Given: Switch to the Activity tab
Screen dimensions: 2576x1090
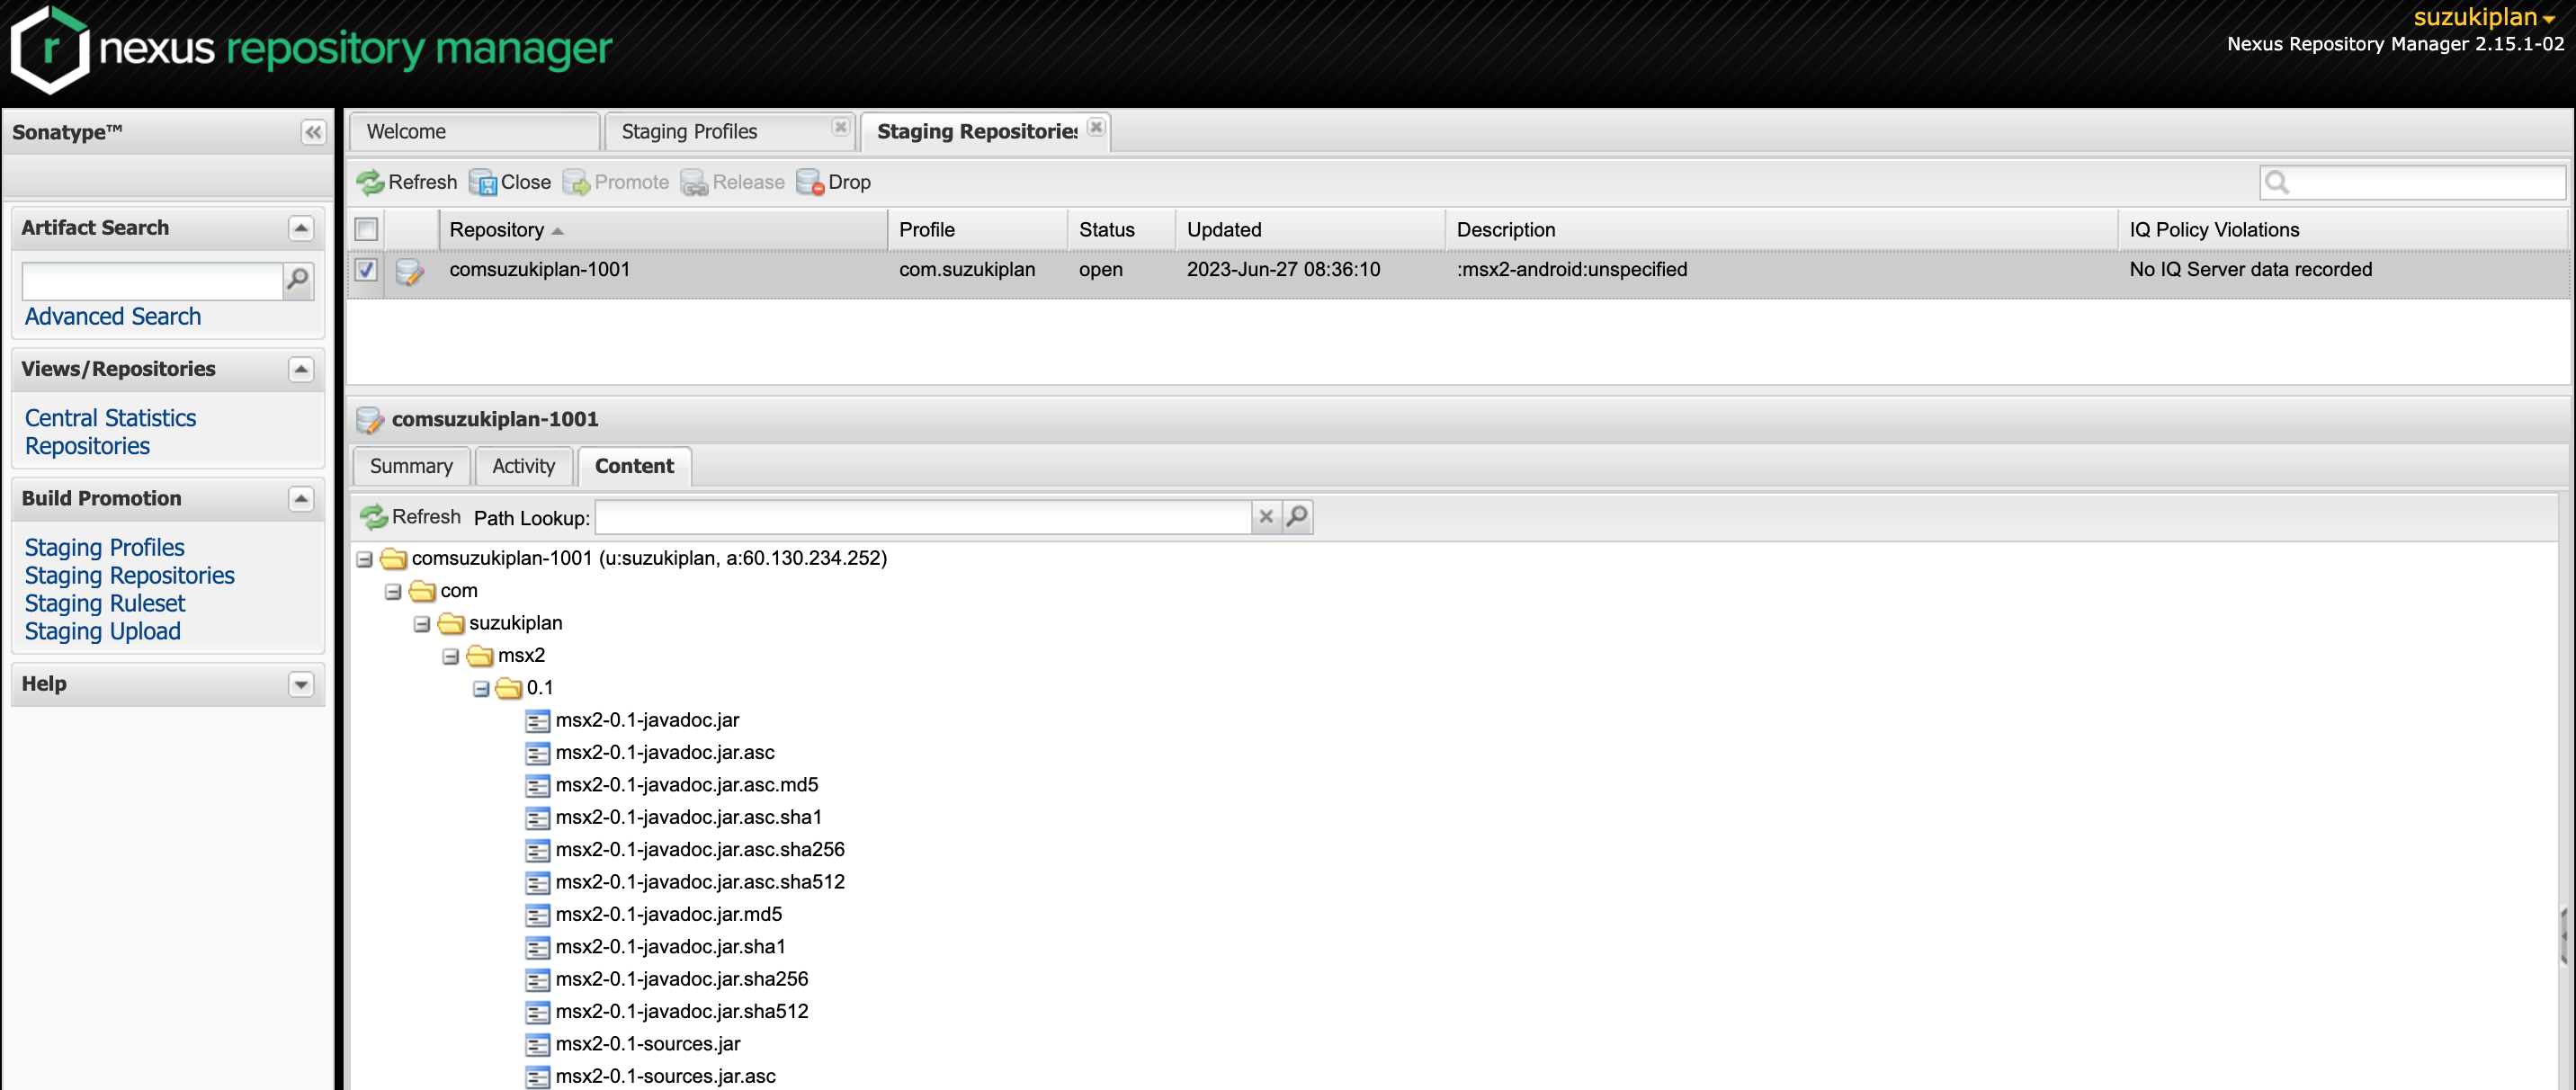Looking at the screenshot, I should tap(523, 466).
